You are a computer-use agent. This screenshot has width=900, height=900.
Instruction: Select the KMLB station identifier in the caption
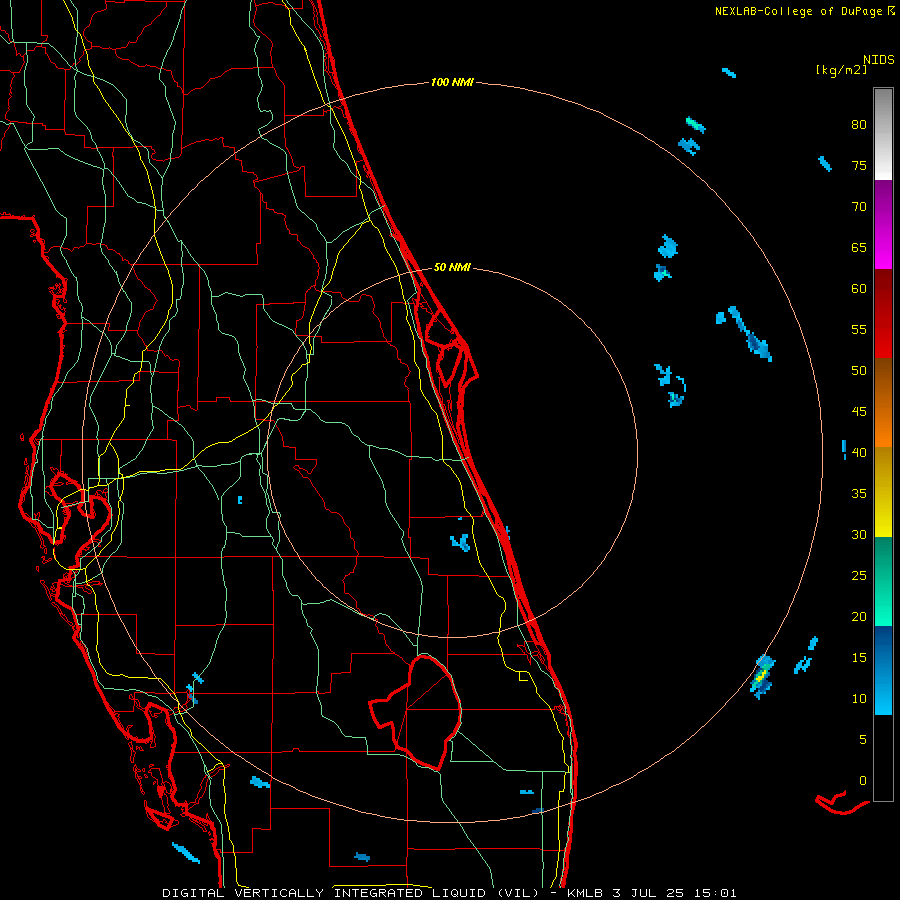585,893
